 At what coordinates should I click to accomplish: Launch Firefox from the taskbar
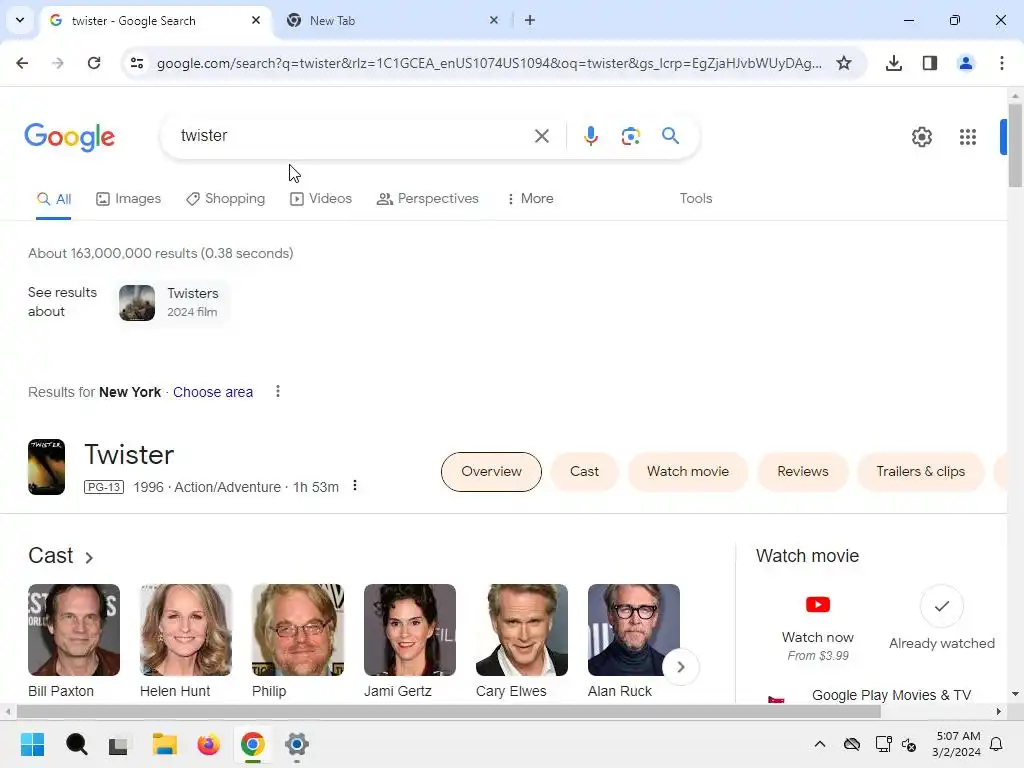208,744
